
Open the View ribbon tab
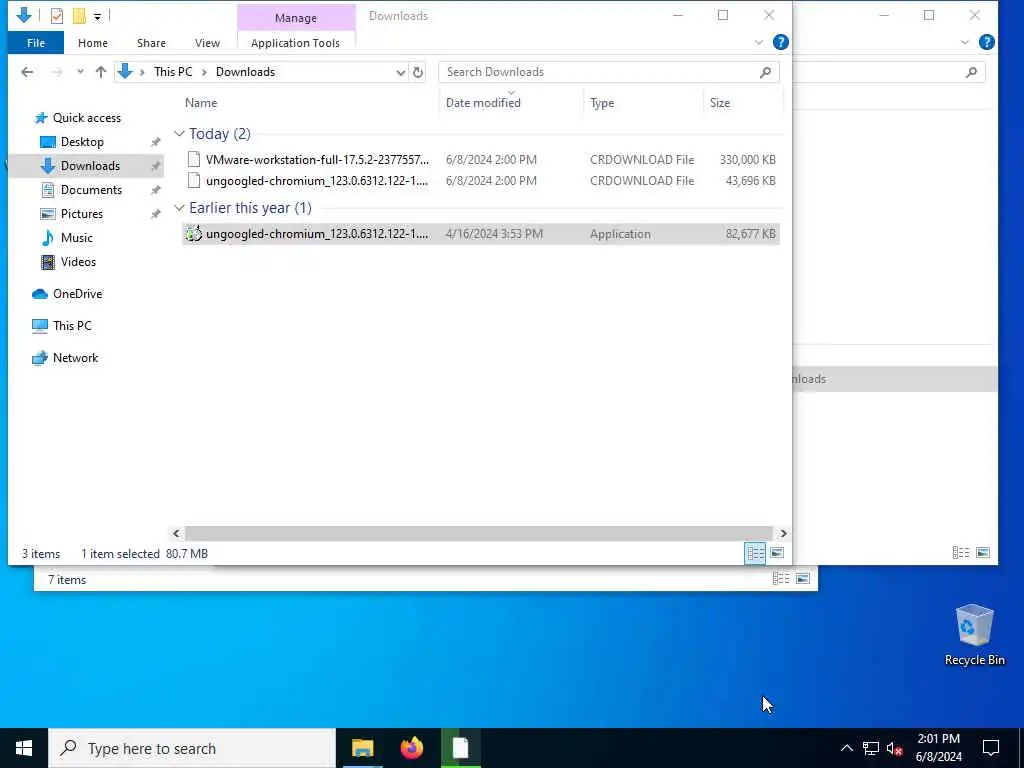pyautogui.click(x=207, y=43)
